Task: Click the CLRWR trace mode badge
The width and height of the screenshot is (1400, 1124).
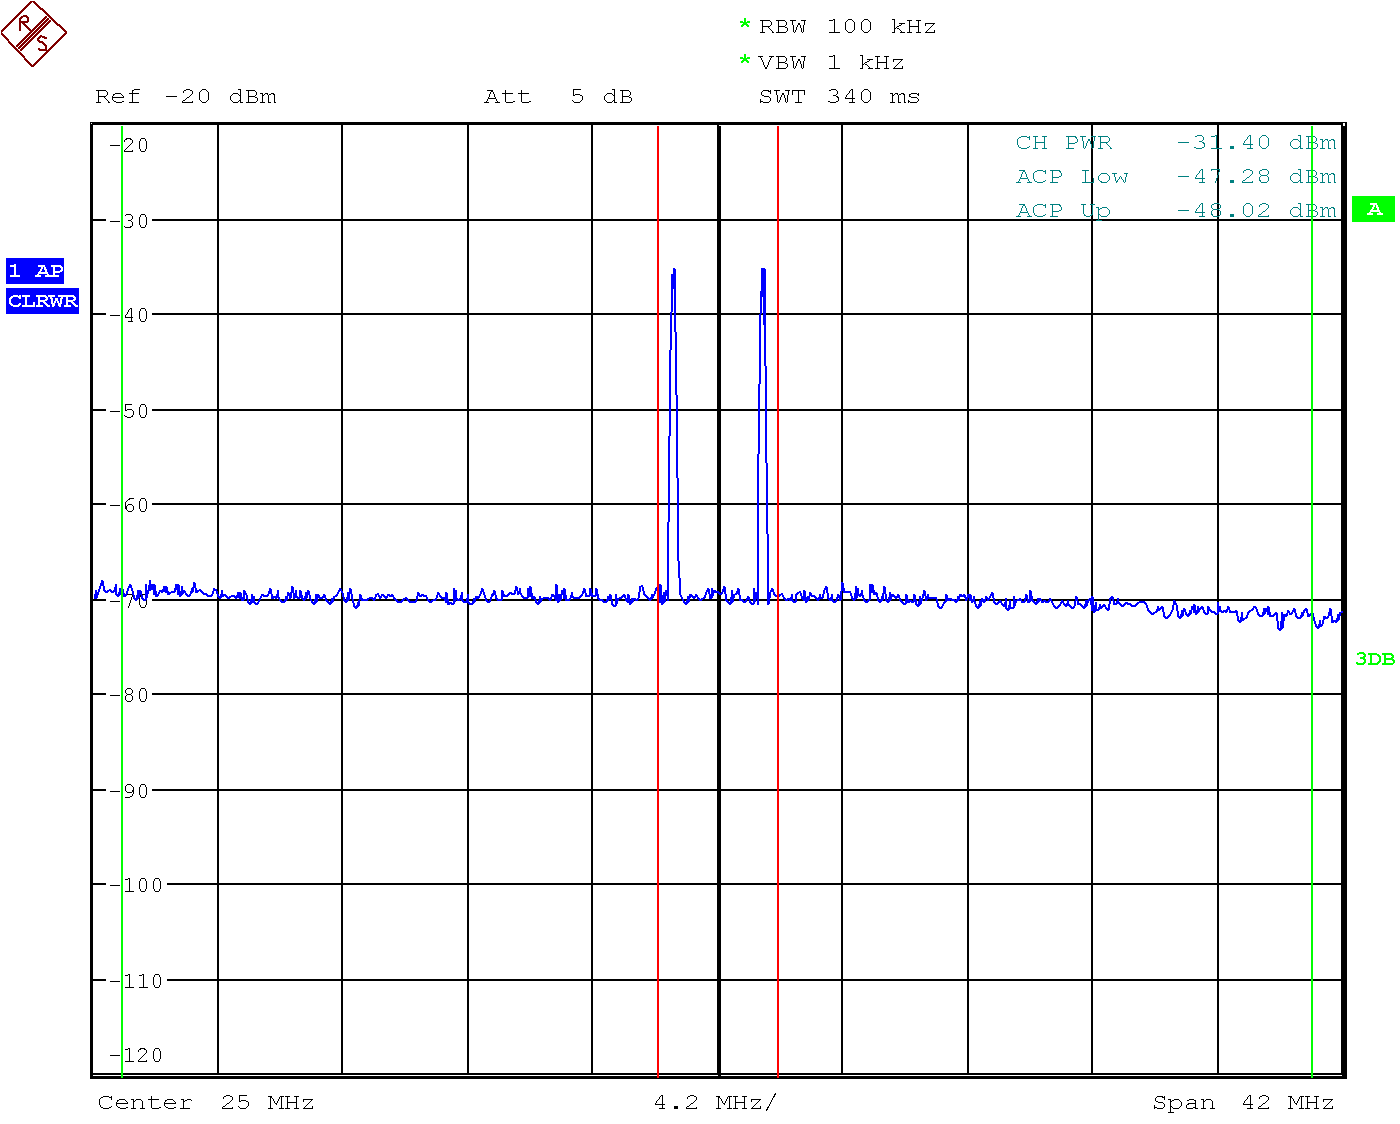Action: pos(42,301)
